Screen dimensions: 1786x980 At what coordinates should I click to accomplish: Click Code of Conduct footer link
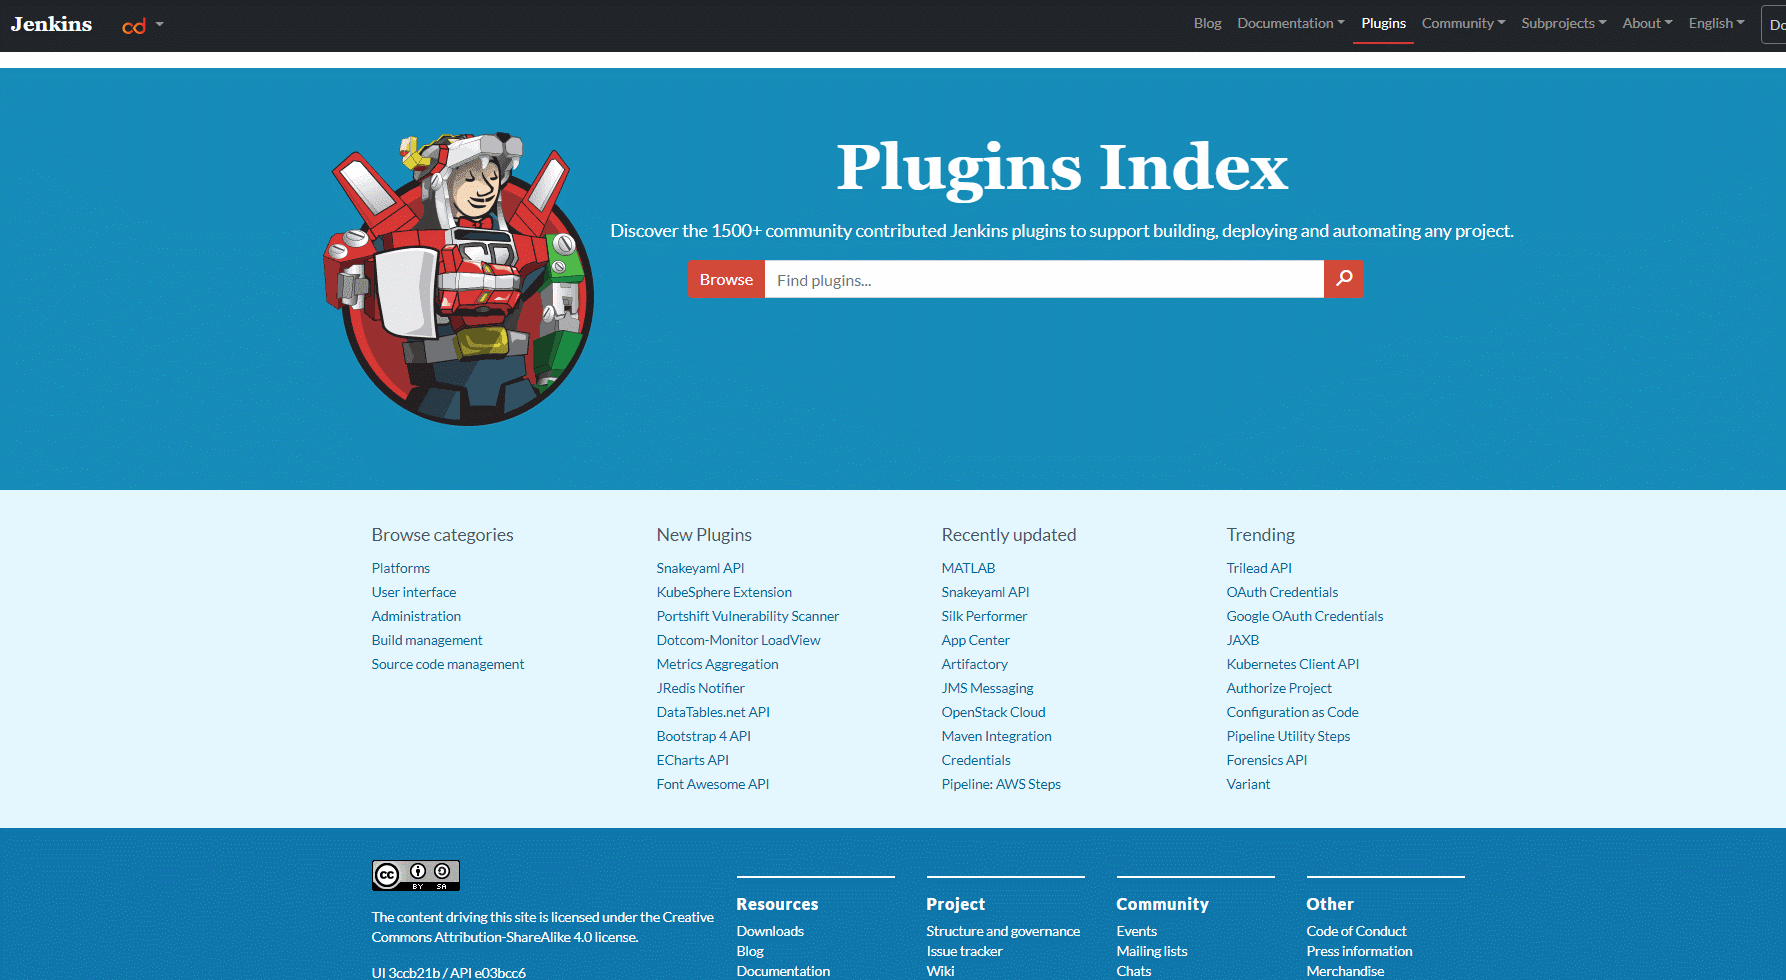(1356, 931)
